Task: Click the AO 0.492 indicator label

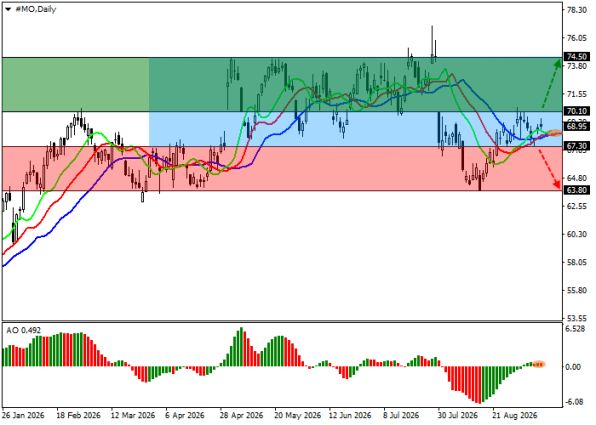Action: 24,330
